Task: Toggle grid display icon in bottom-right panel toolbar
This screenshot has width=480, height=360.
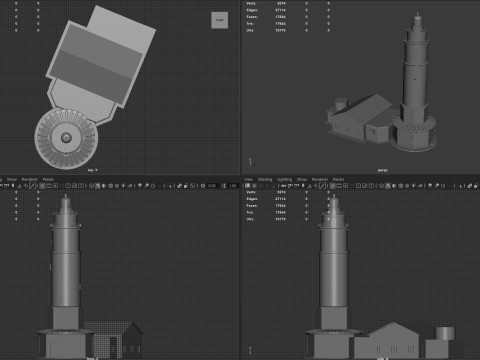Action: click(x=332, y=186)
